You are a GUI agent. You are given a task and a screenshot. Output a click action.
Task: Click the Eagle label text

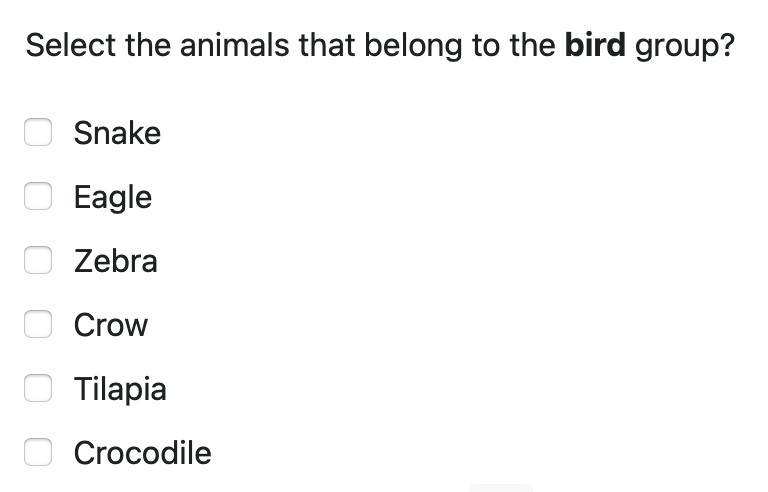coord(113,197)
